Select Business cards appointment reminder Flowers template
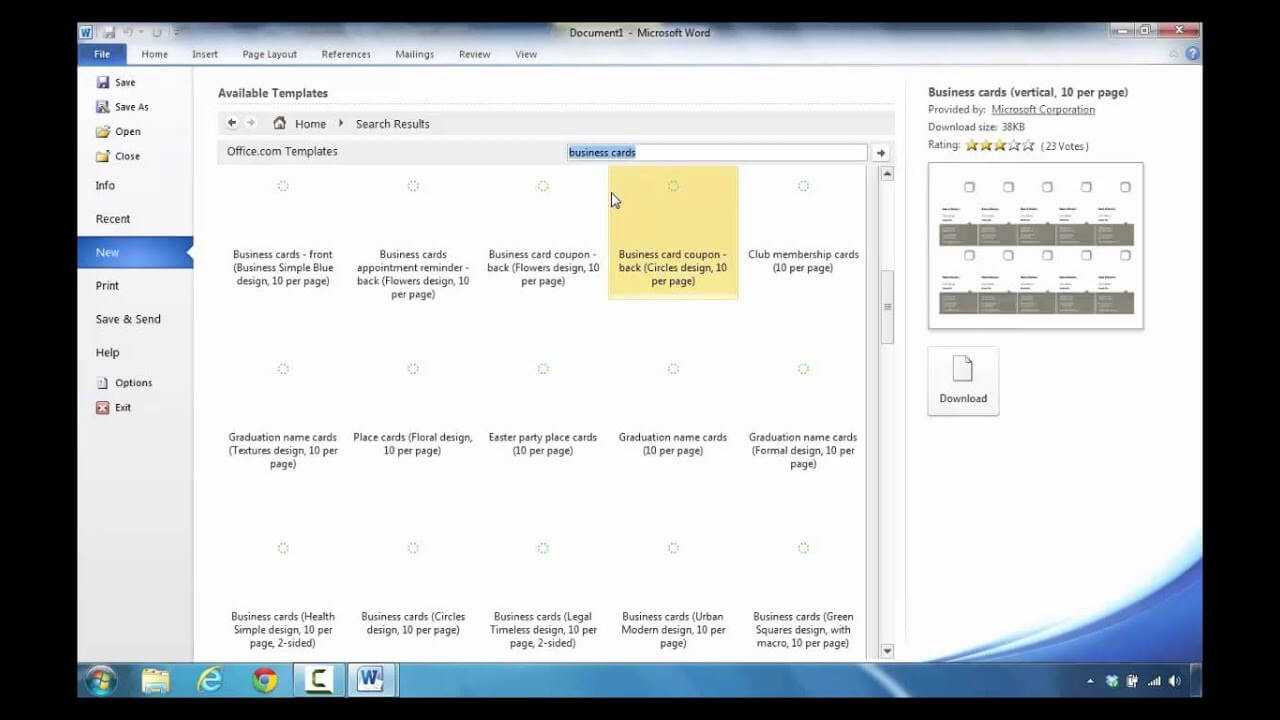 [x=413, y=232]
